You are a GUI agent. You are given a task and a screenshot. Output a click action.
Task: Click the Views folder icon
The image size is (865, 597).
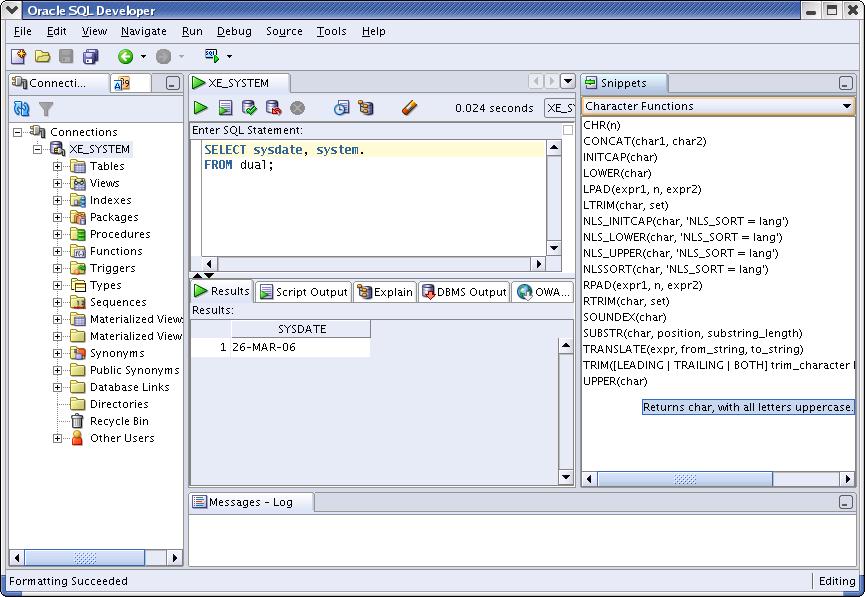78,183
